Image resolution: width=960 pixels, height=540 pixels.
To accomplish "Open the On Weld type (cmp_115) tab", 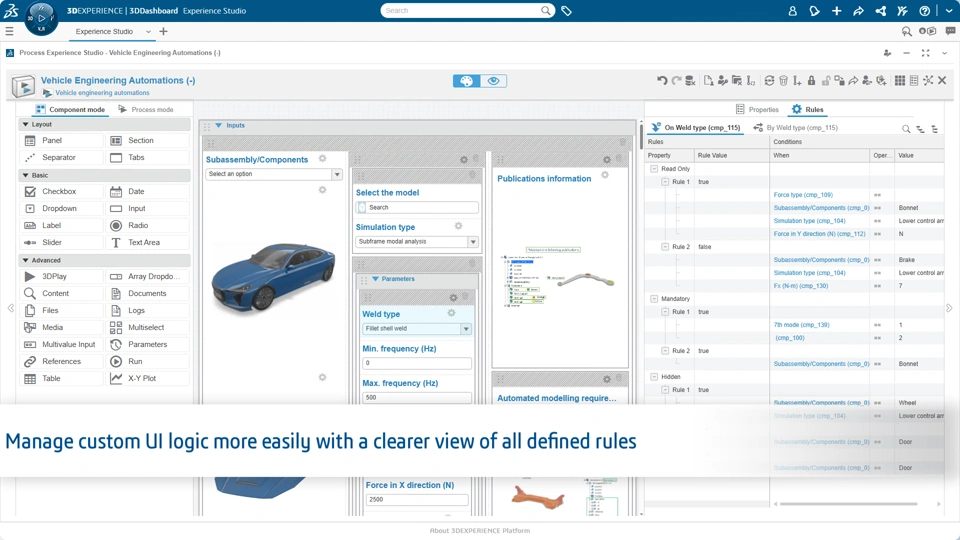I will point(696,128).
